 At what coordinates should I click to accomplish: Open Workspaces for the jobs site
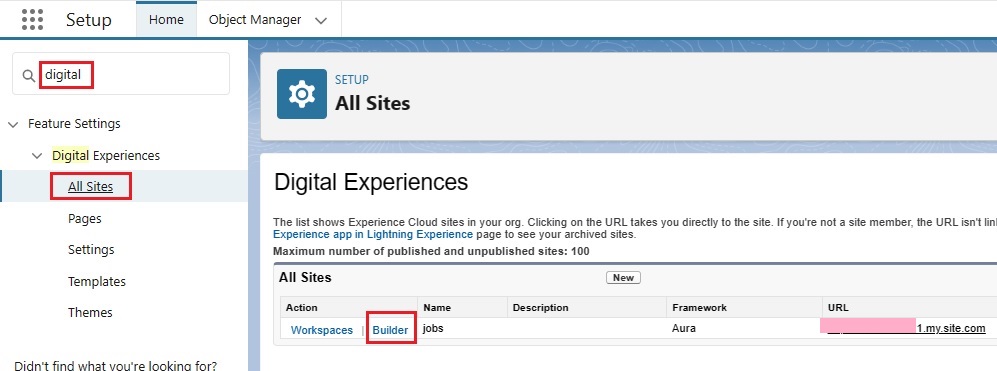click(322, 330)
